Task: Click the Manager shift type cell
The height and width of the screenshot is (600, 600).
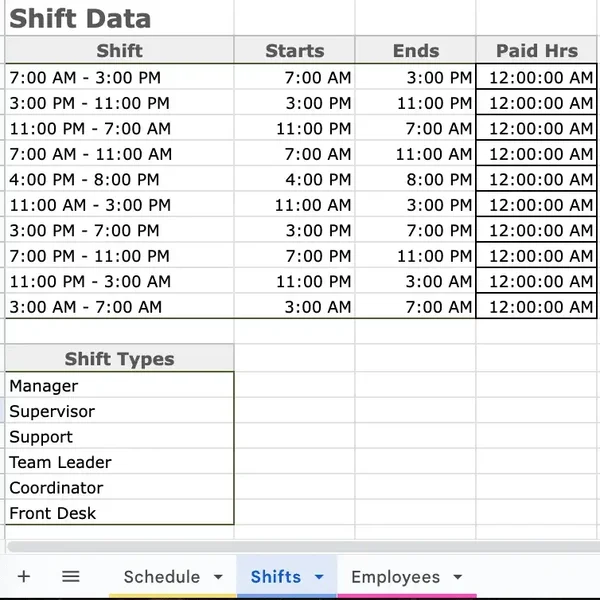Action: (x=119, y=386)
